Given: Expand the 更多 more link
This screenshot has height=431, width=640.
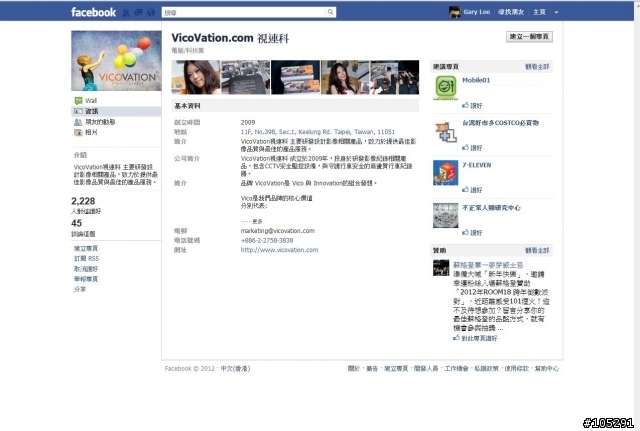Looking at the screenshot, I should tap(257, 221).
